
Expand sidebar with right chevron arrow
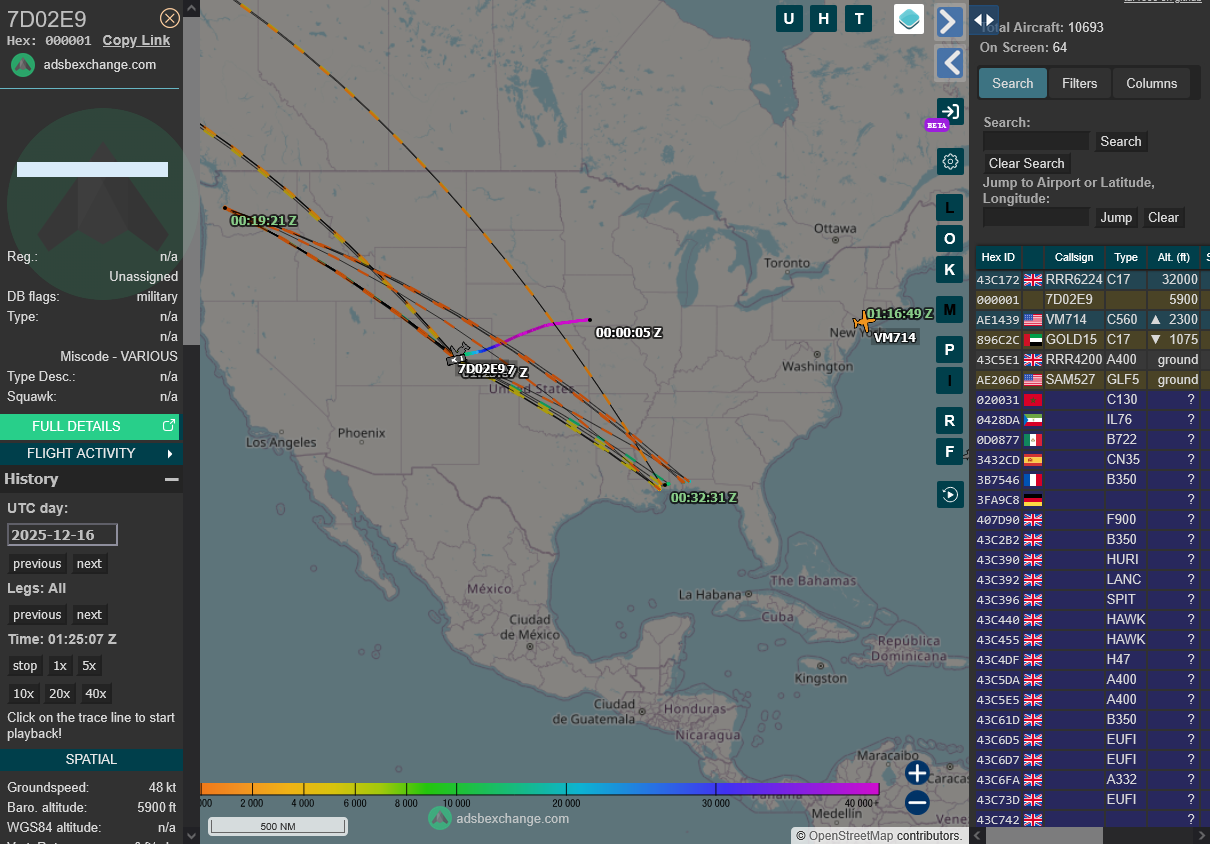tap(949, 22)
